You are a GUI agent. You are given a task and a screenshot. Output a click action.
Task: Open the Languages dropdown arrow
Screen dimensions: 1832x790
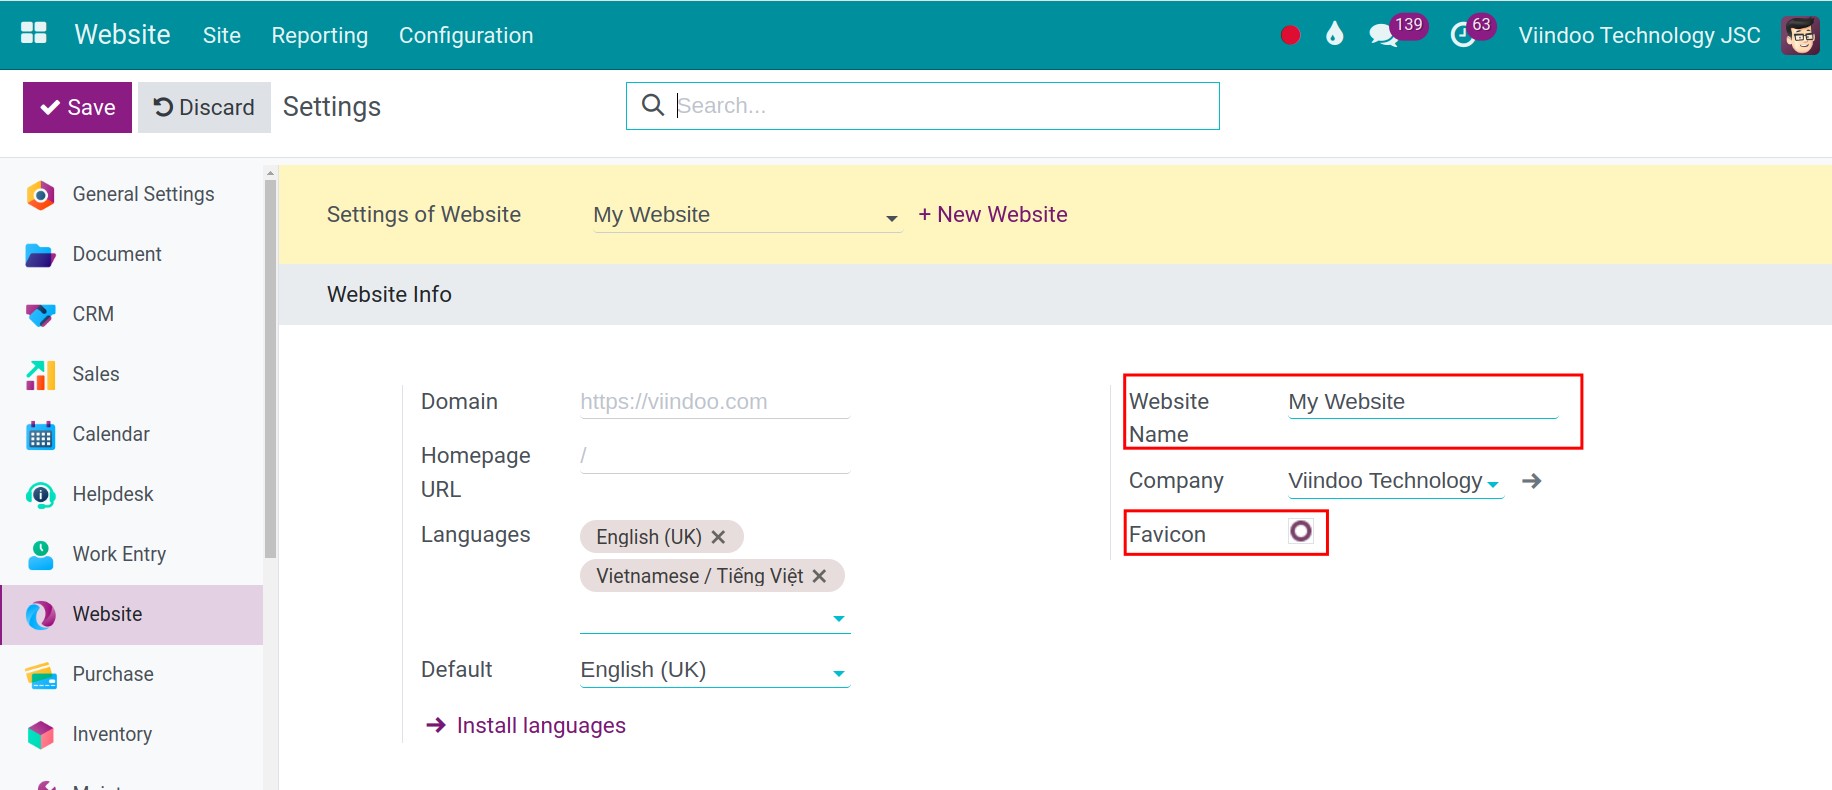pyautogui.click(x=839, y=619)
